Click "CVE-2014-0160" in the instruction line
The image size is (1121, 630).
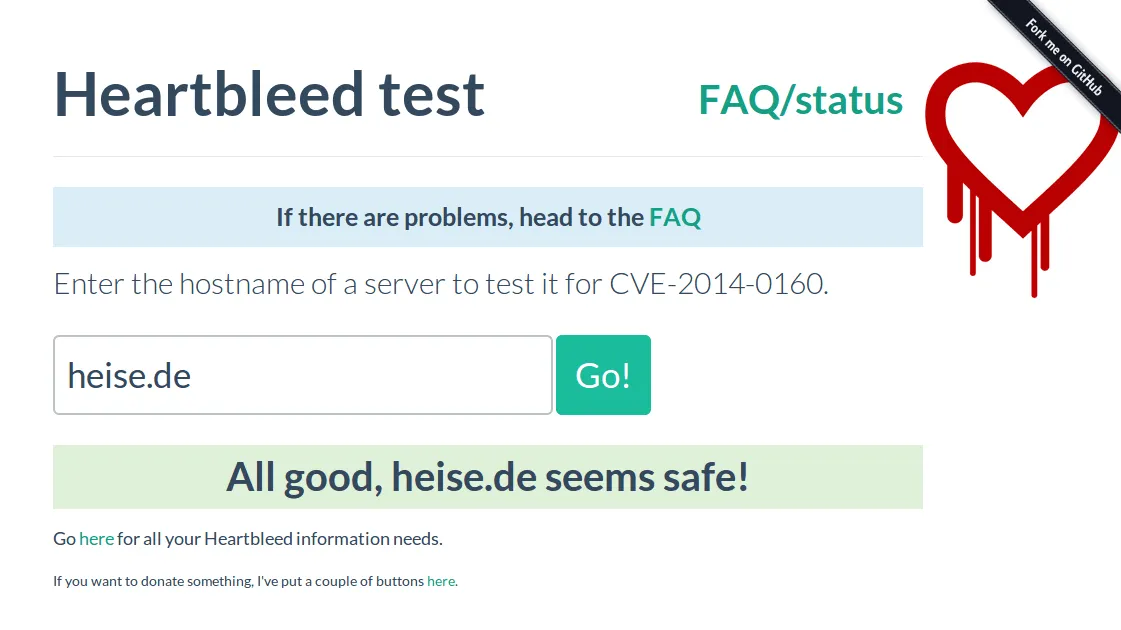point(717,284)
